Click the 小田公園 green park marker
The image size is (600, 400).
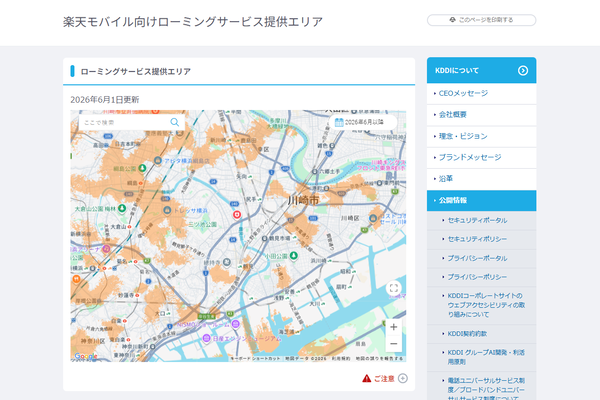click(x=293, y=255)
